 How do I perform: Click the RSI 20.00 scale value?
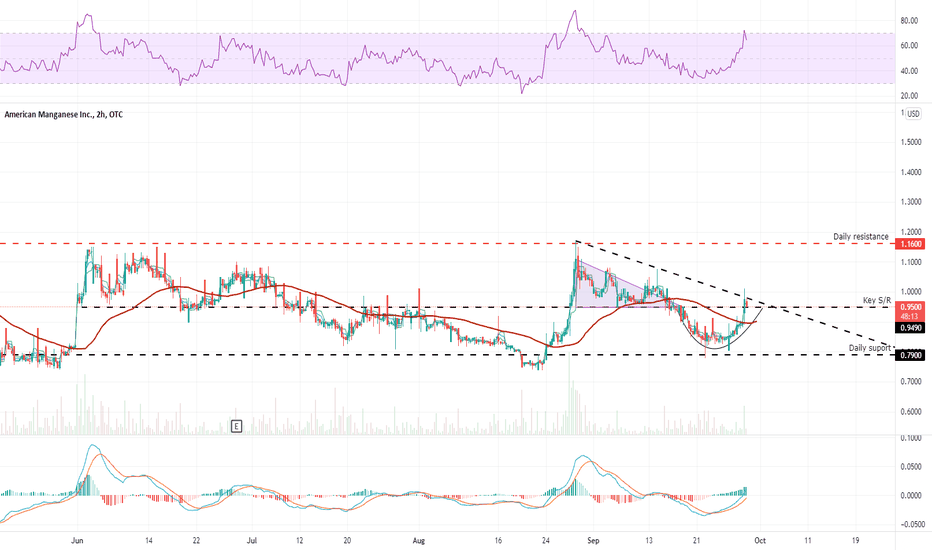tap(909, 96)
